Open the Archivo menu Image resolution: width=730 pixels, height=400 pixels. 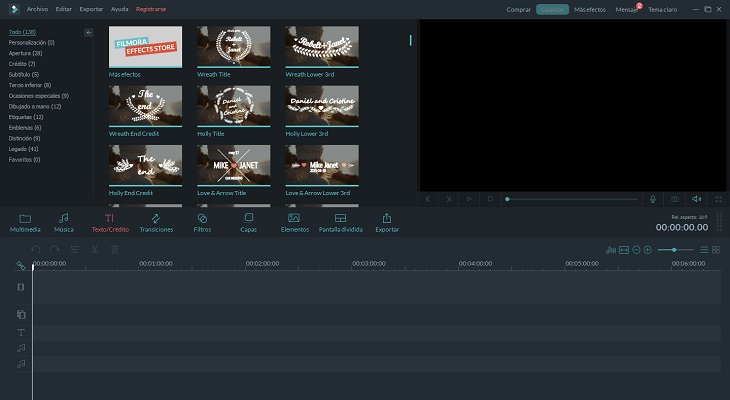coord(37,8)
